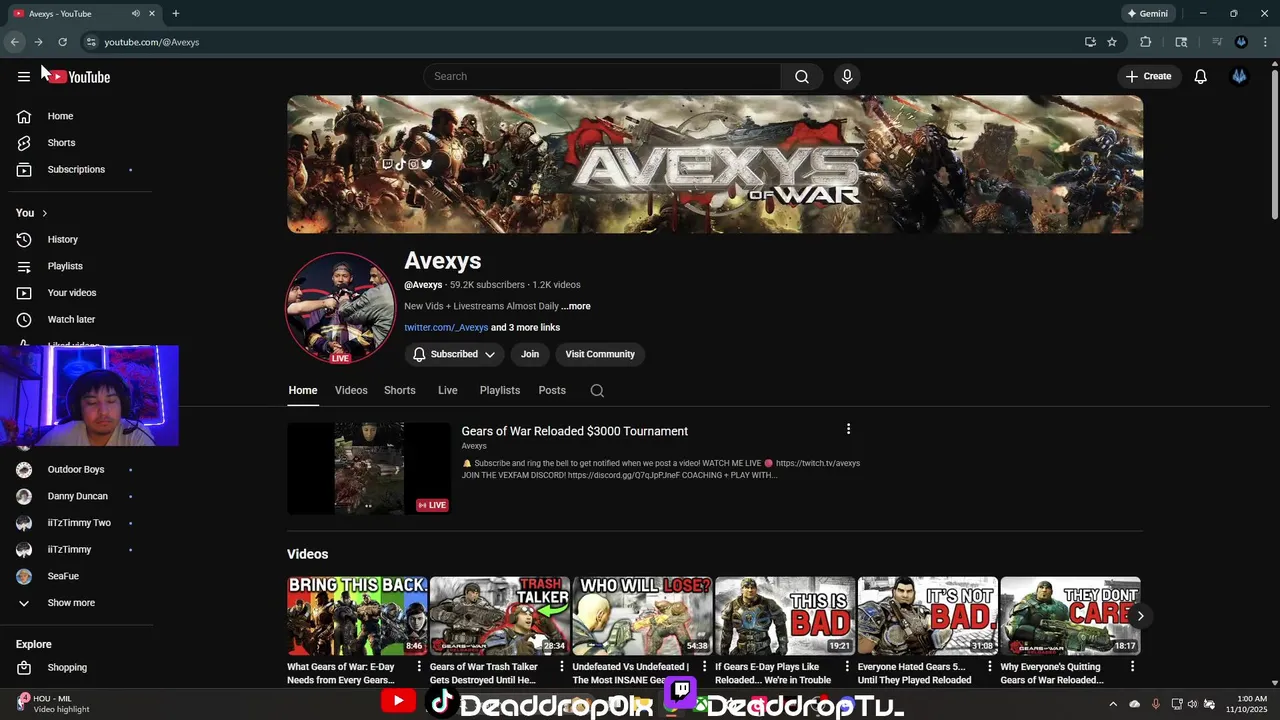
Task: Open the Subscribed notification dropdown
Action: pos(455,354)
